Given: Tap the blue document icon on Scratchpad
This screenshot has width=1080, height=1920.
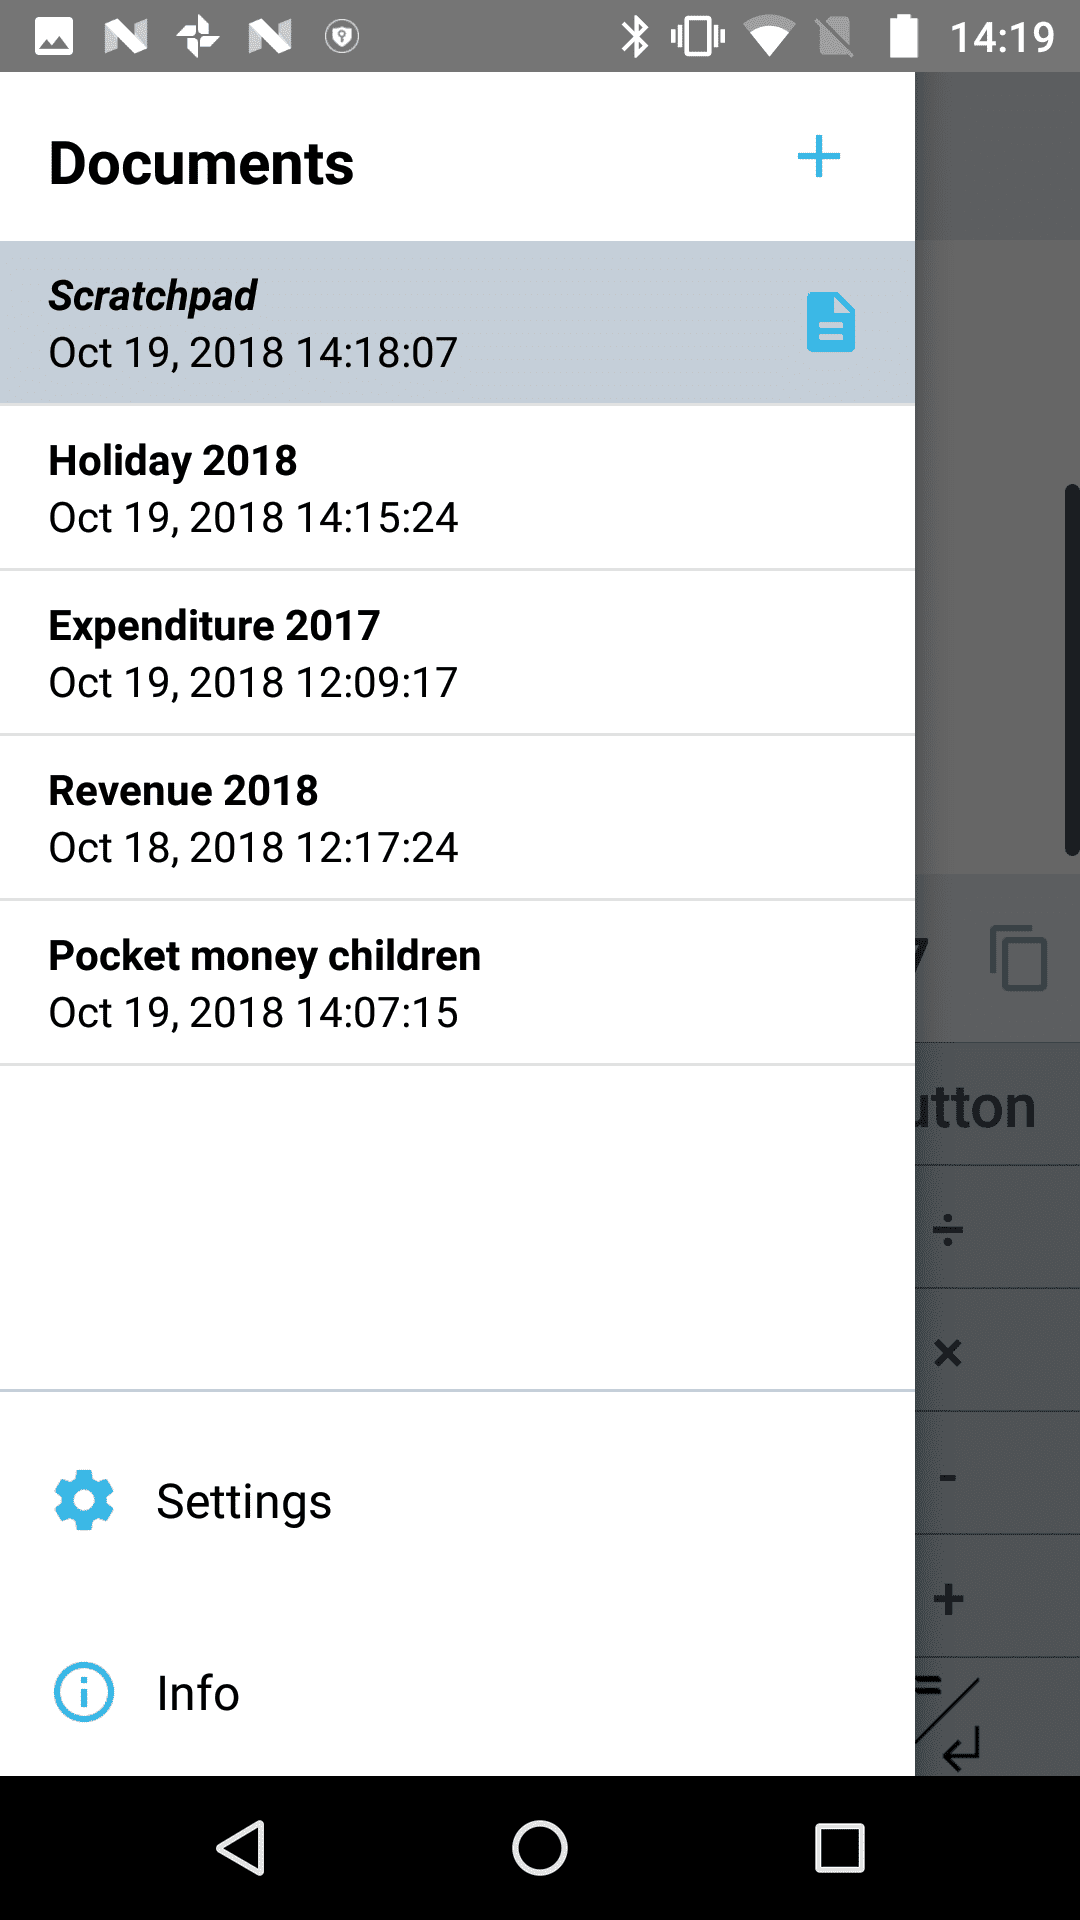Looking at the screenshot, I should click(830, 322).
